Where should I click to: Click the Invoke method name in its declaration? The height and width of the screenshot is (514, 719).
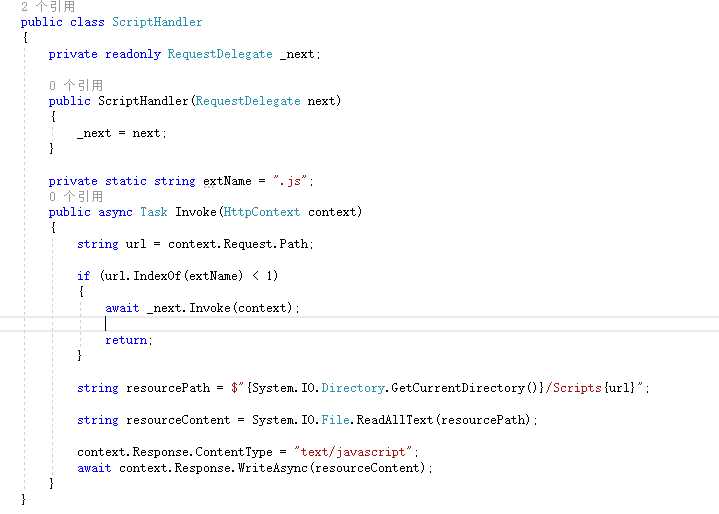click(196, 212)
